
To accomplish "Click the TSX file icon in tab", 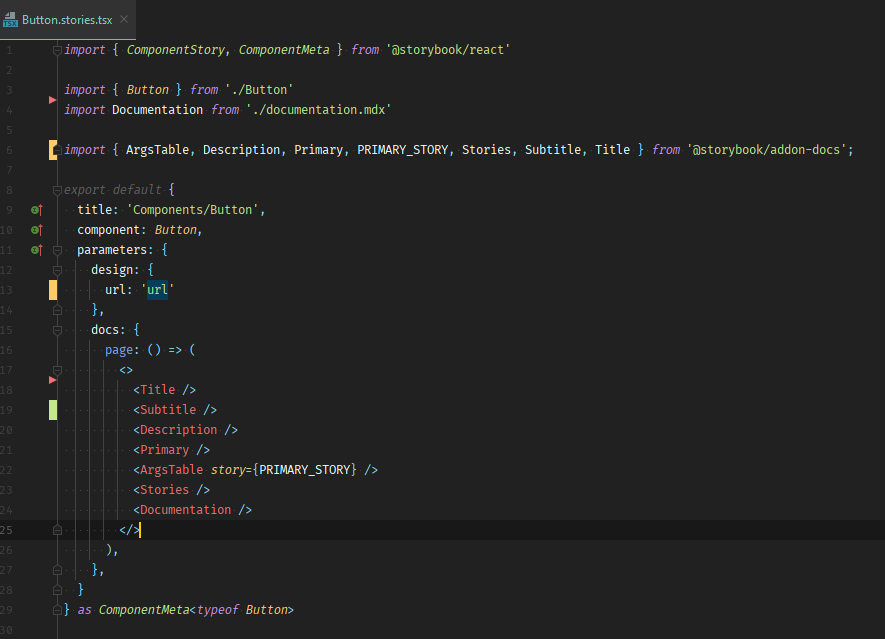I will pos(10,20).
